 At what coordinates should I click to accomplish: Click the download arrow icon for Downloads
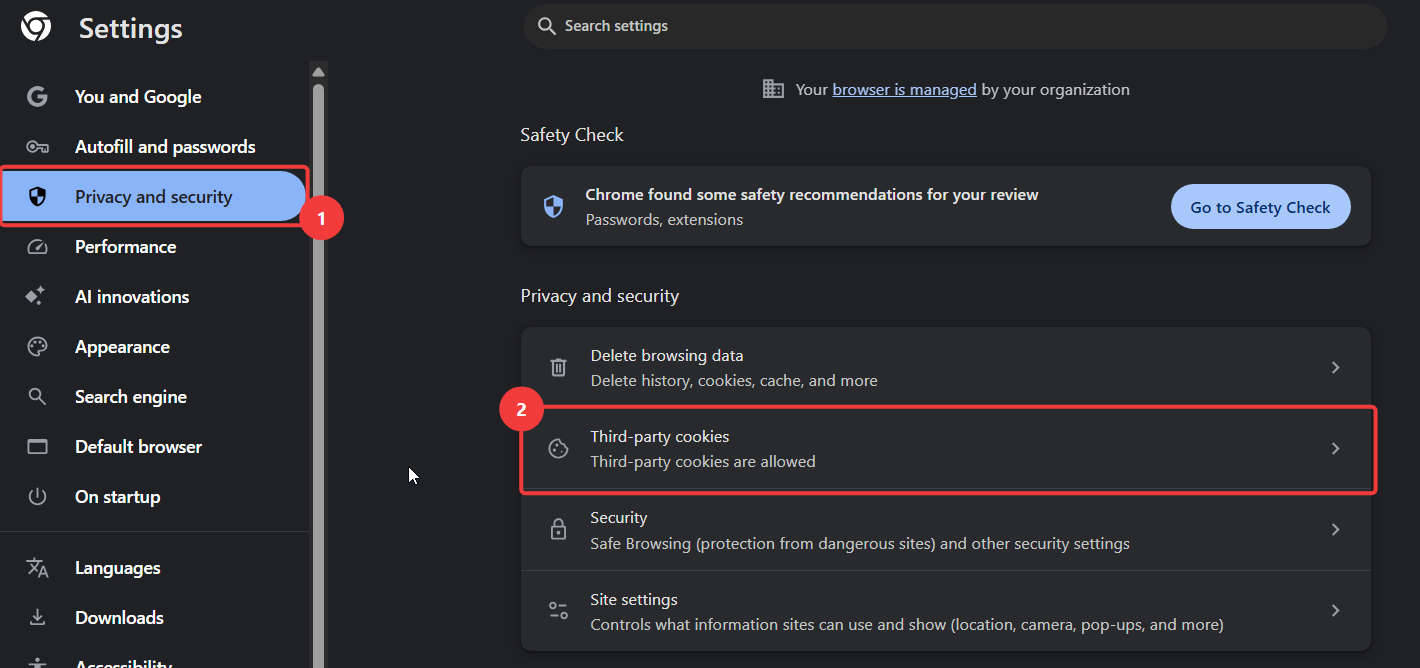37,618
